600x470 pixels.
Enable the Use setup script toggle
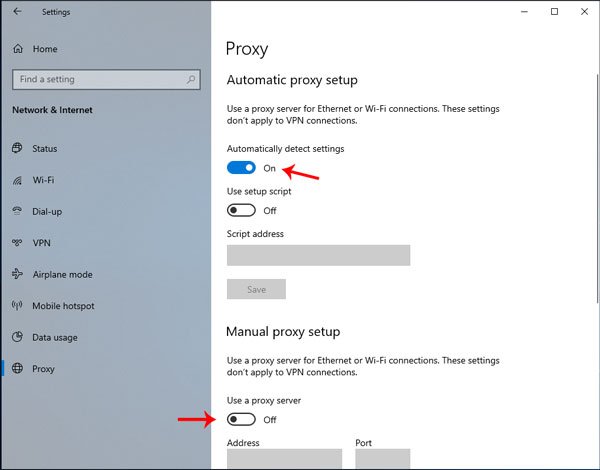[241, 210]
